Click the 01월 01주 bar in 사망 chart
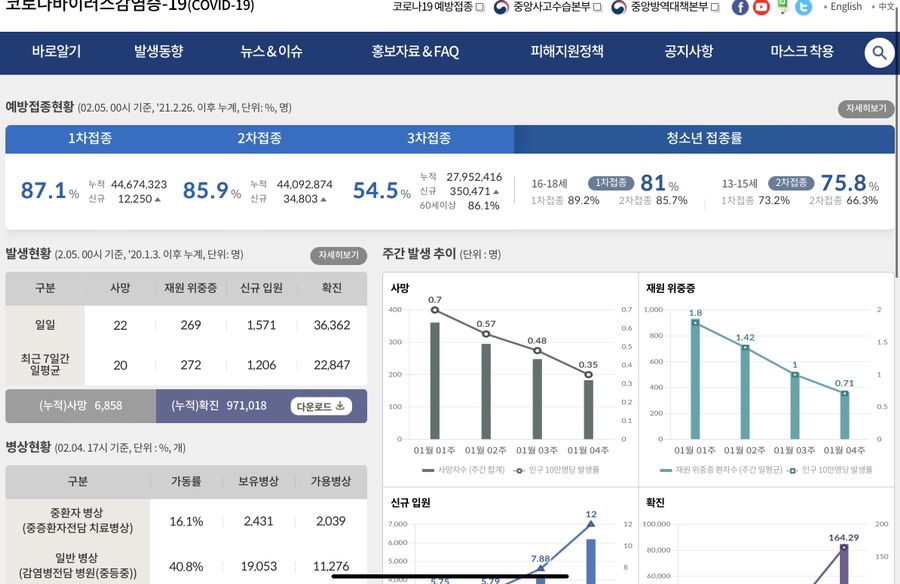Image resolution: width=900 pixels, height=584 pixels. click(435, 381)
